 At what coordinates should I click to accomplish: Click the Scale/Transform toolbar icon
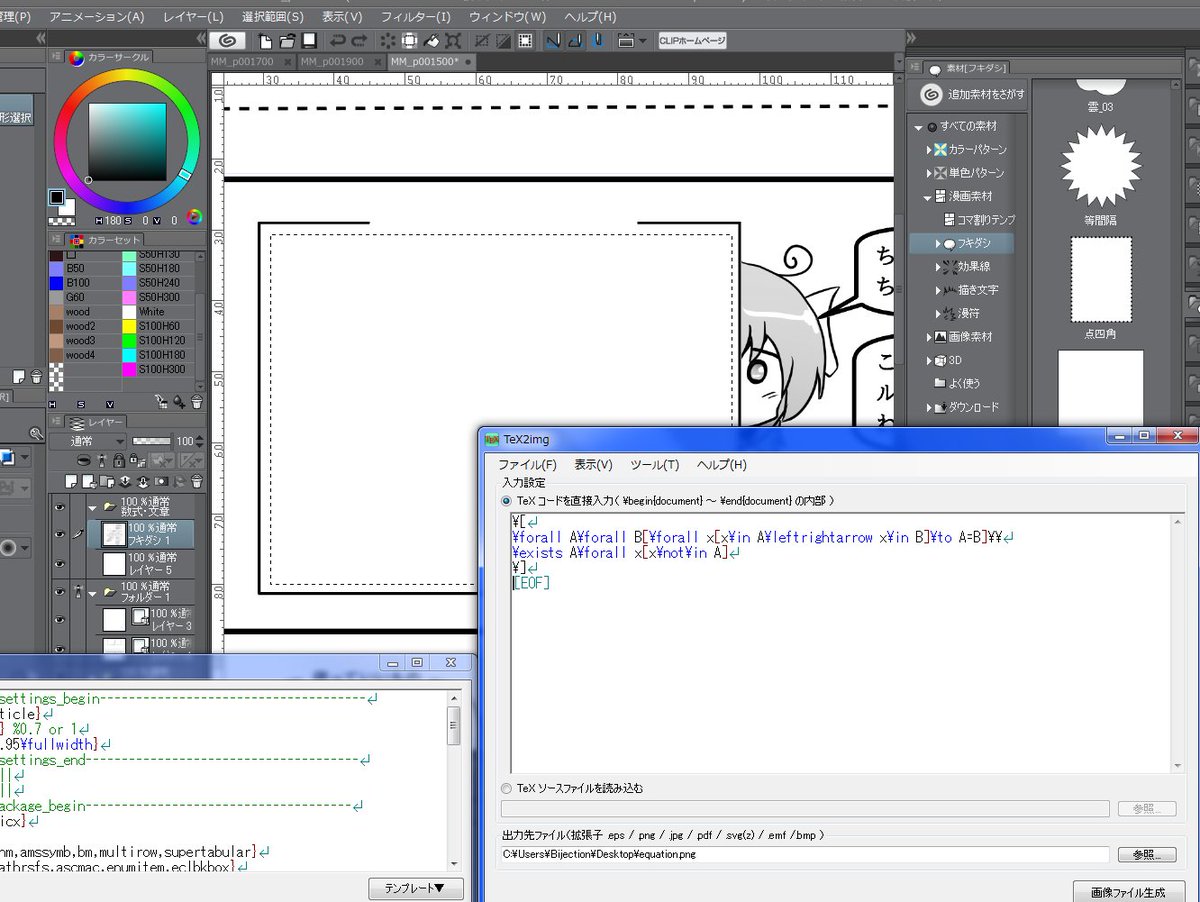(453, 41)
